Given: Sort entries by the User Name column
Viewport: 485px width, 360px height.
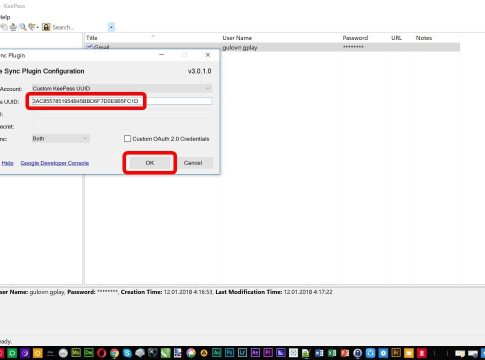Looking at the screenshot, I should pos(237,38).
